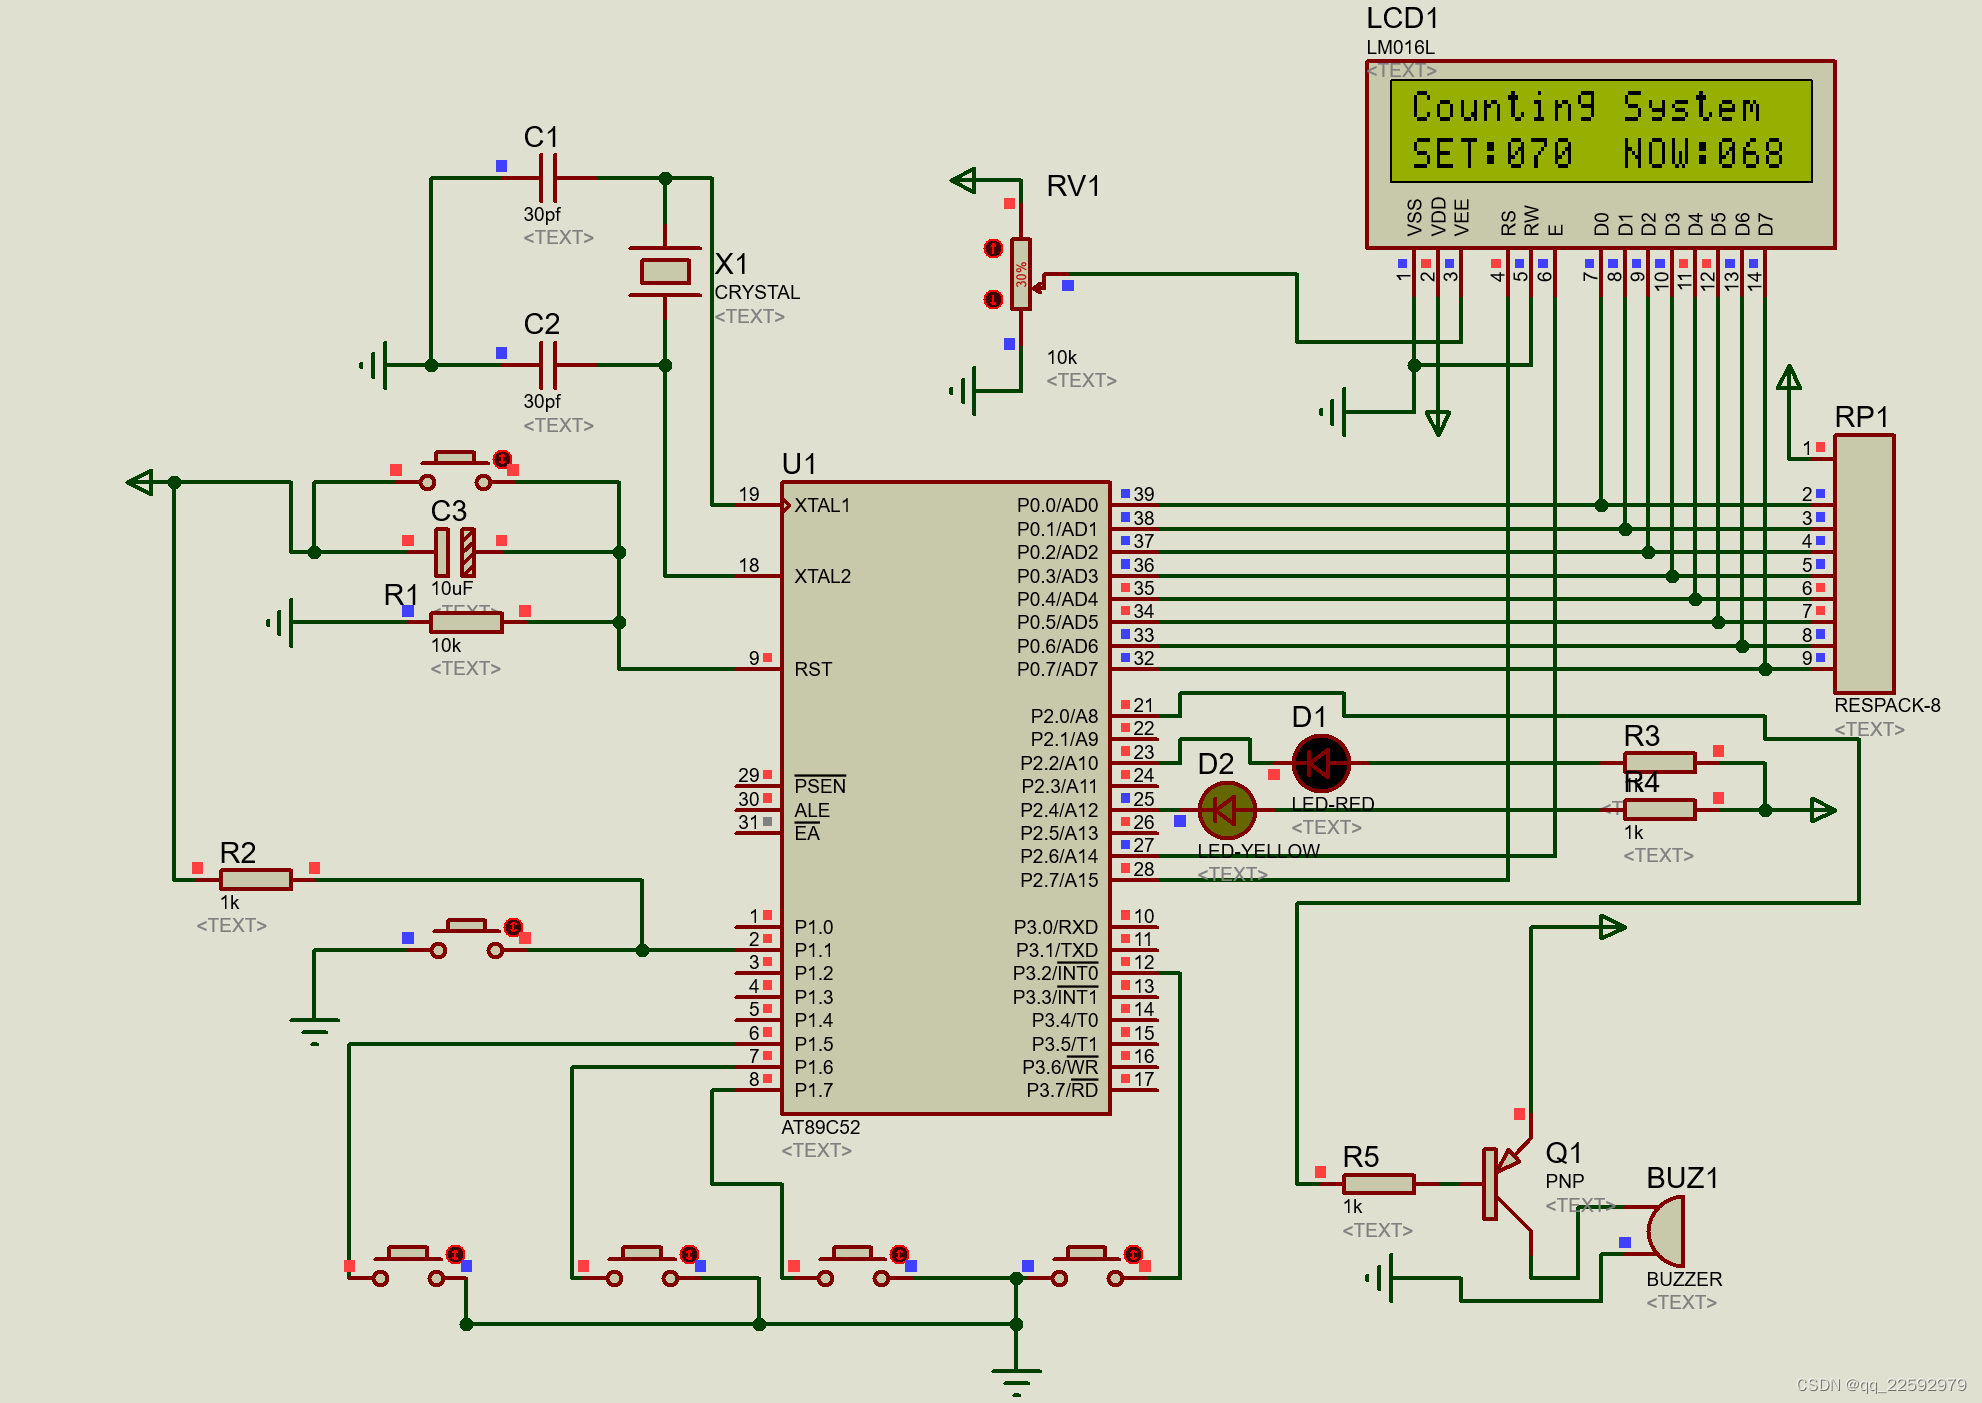
Task: Click 'Counting System' text on LCD
Action: 1586,107
